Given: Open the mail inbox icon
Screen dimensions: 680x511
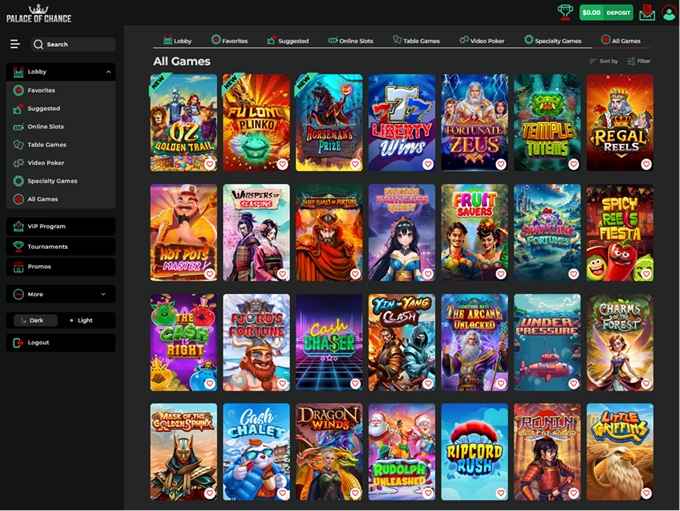Looking at the screenshot, I should coord(646,13).
